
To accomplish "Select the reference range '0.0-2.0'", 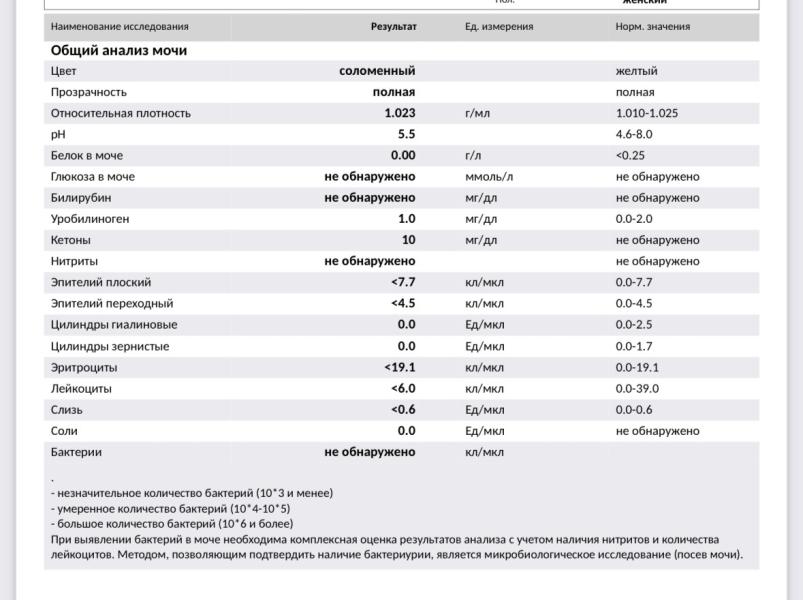I will click(x=634, y=219).
